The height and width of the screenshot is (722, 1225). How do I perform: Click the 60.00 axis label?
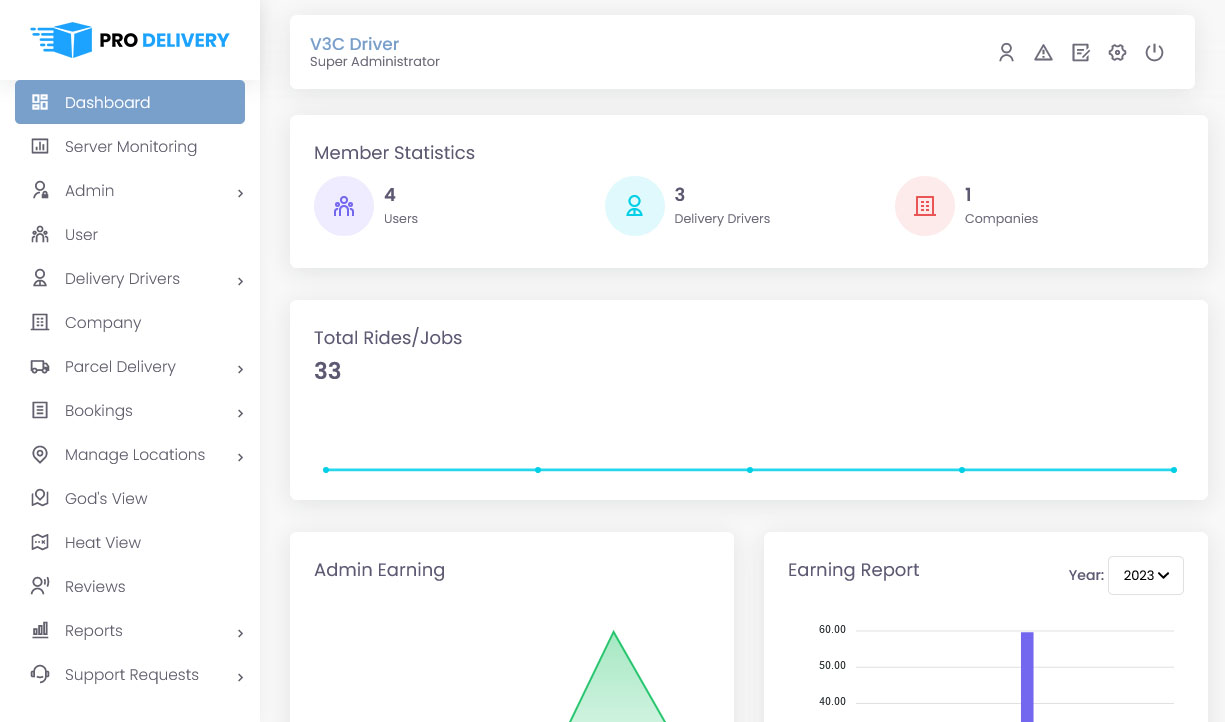point(832,629)
